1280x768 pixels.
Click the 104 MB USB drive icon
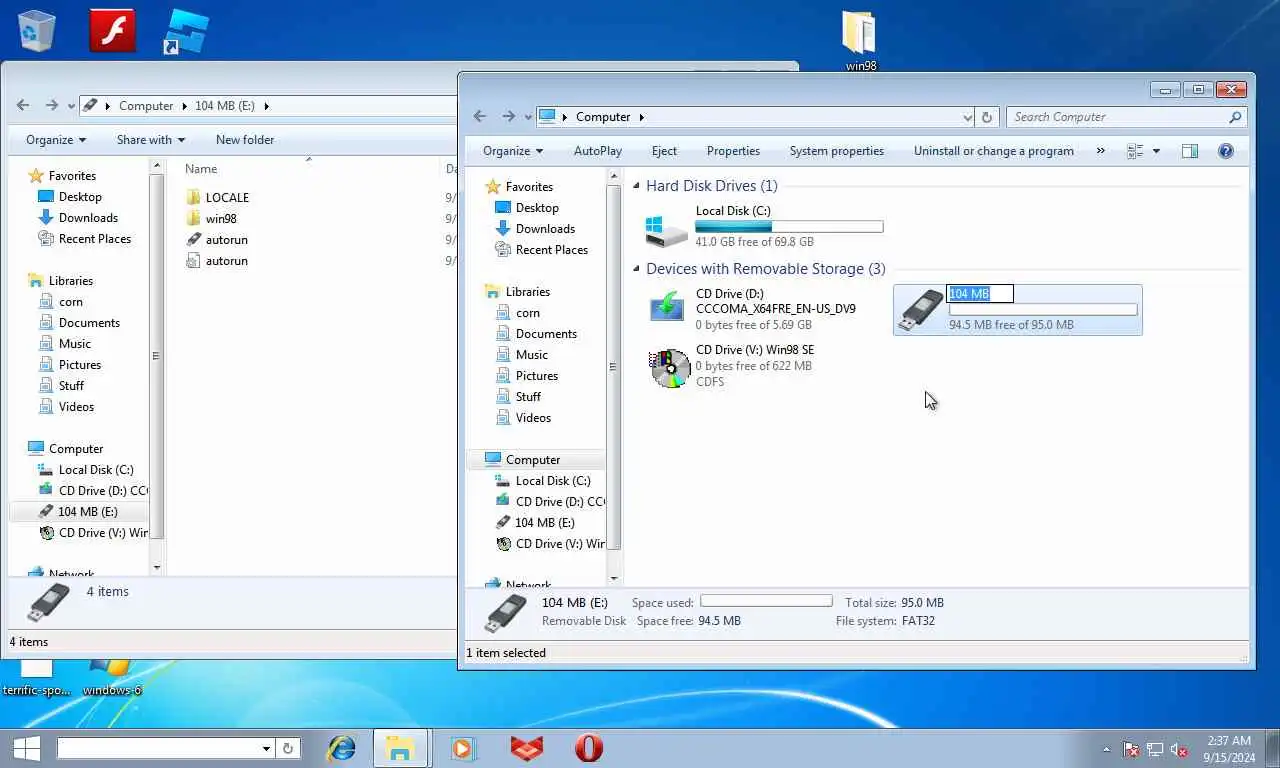(921, 309)
